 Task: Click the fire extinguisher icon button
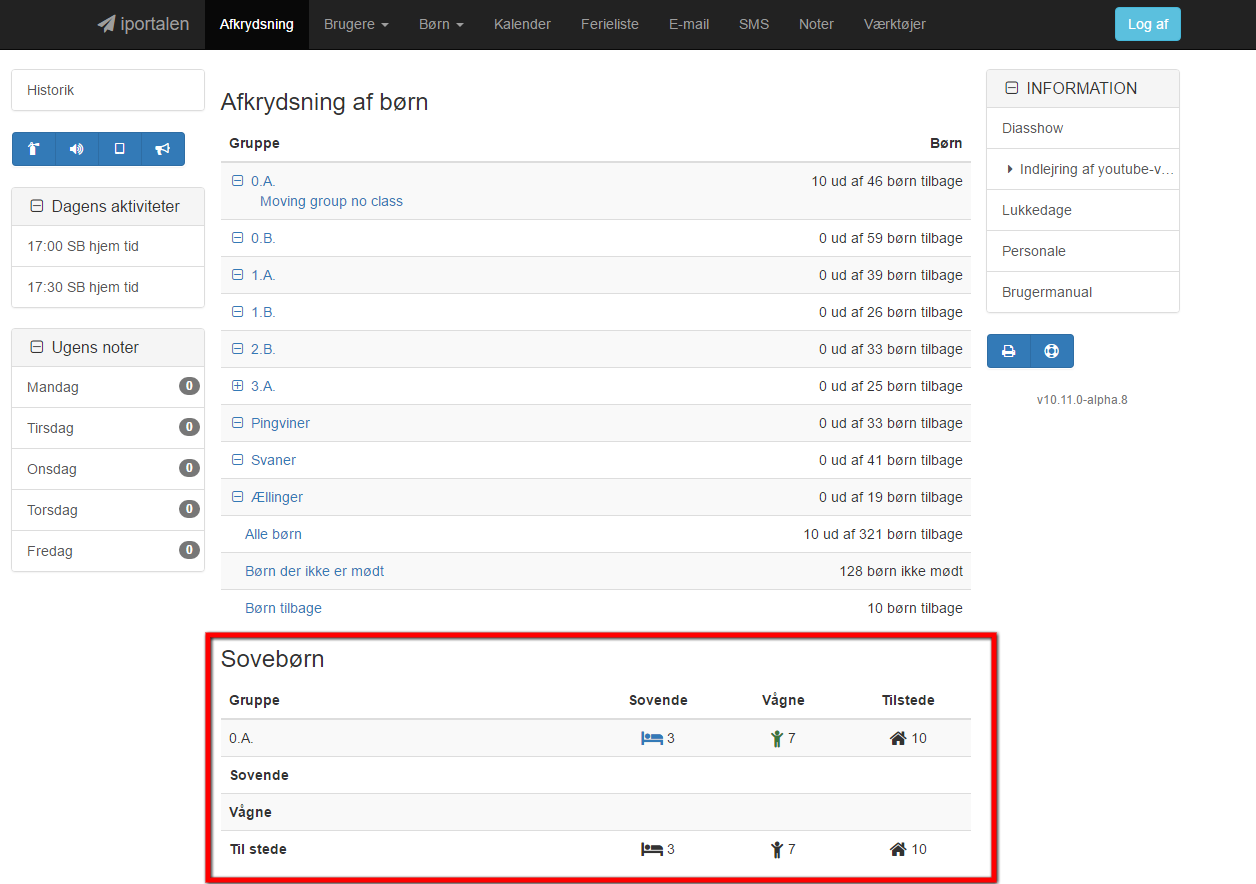[34, 149]
